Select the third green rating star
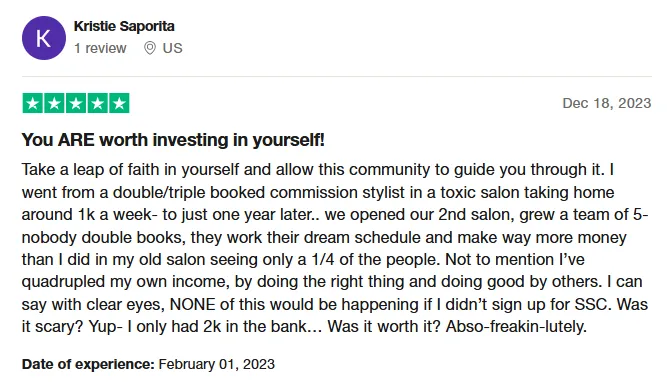This screenshot has height=382, width=667. click(x=76, y=103)
